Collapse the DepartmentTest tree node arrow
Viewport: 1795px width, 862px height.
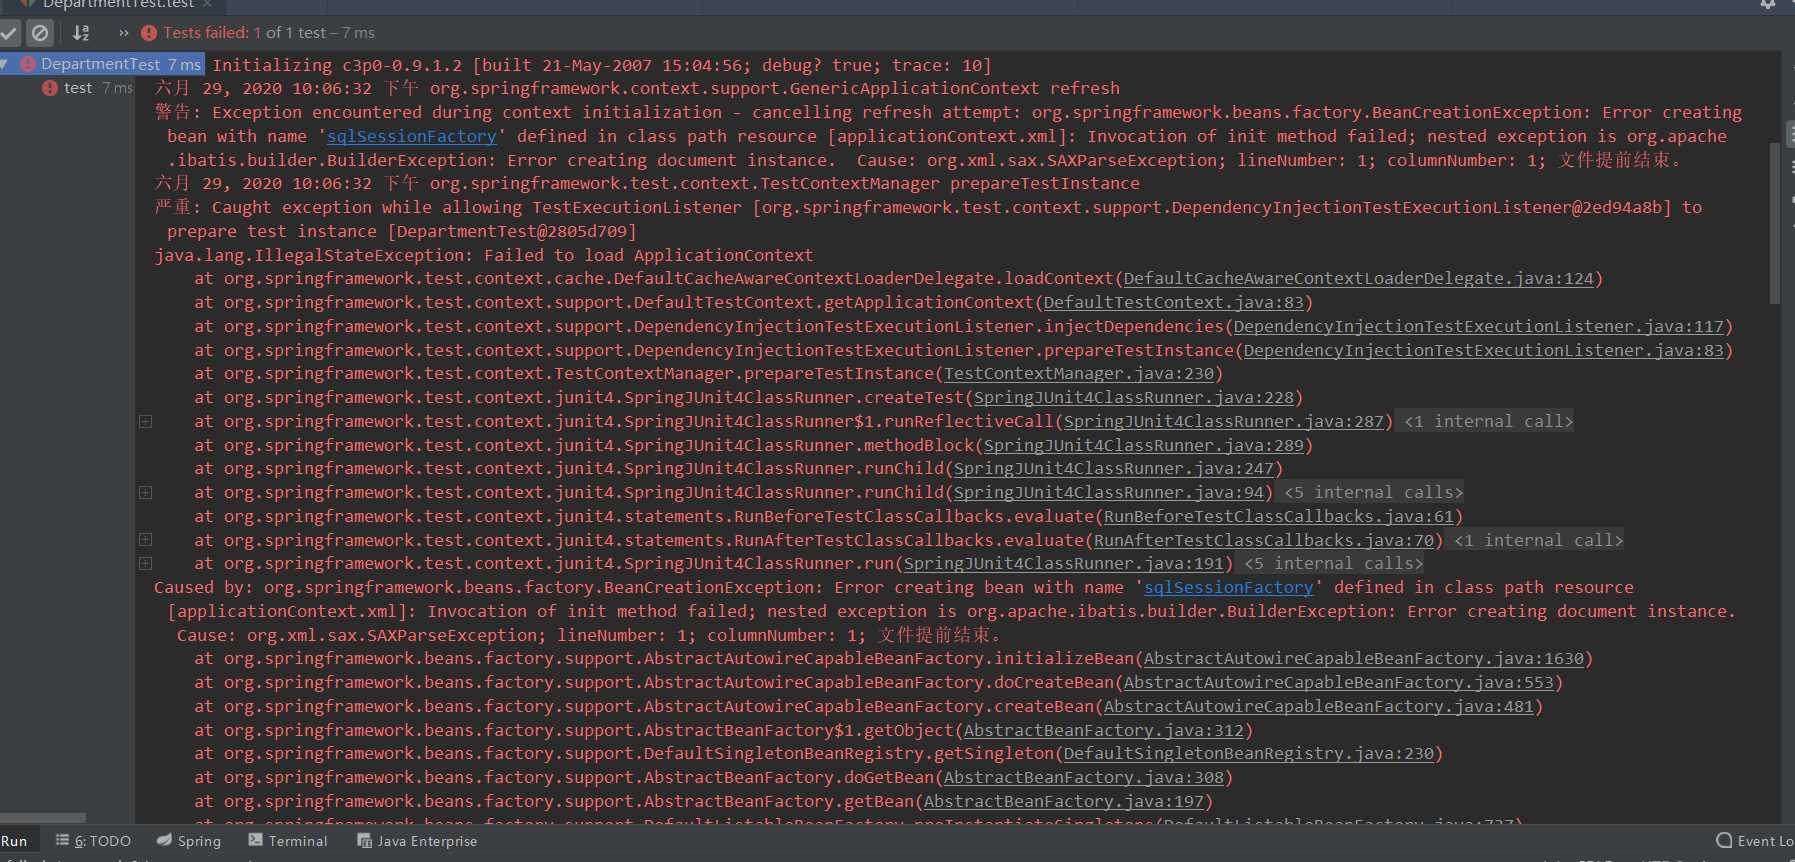[5, 64]
